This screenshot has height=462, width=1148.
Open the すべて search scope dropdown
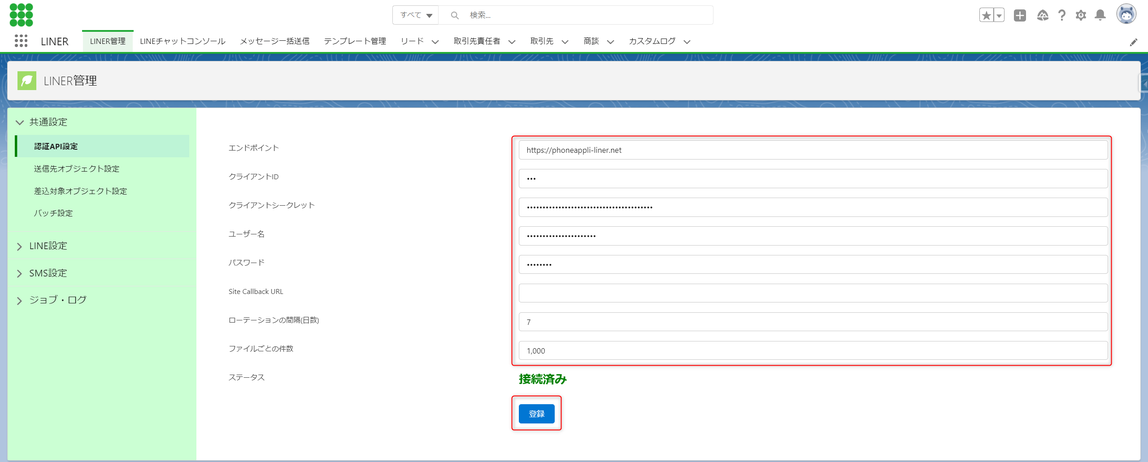point(416,15)
